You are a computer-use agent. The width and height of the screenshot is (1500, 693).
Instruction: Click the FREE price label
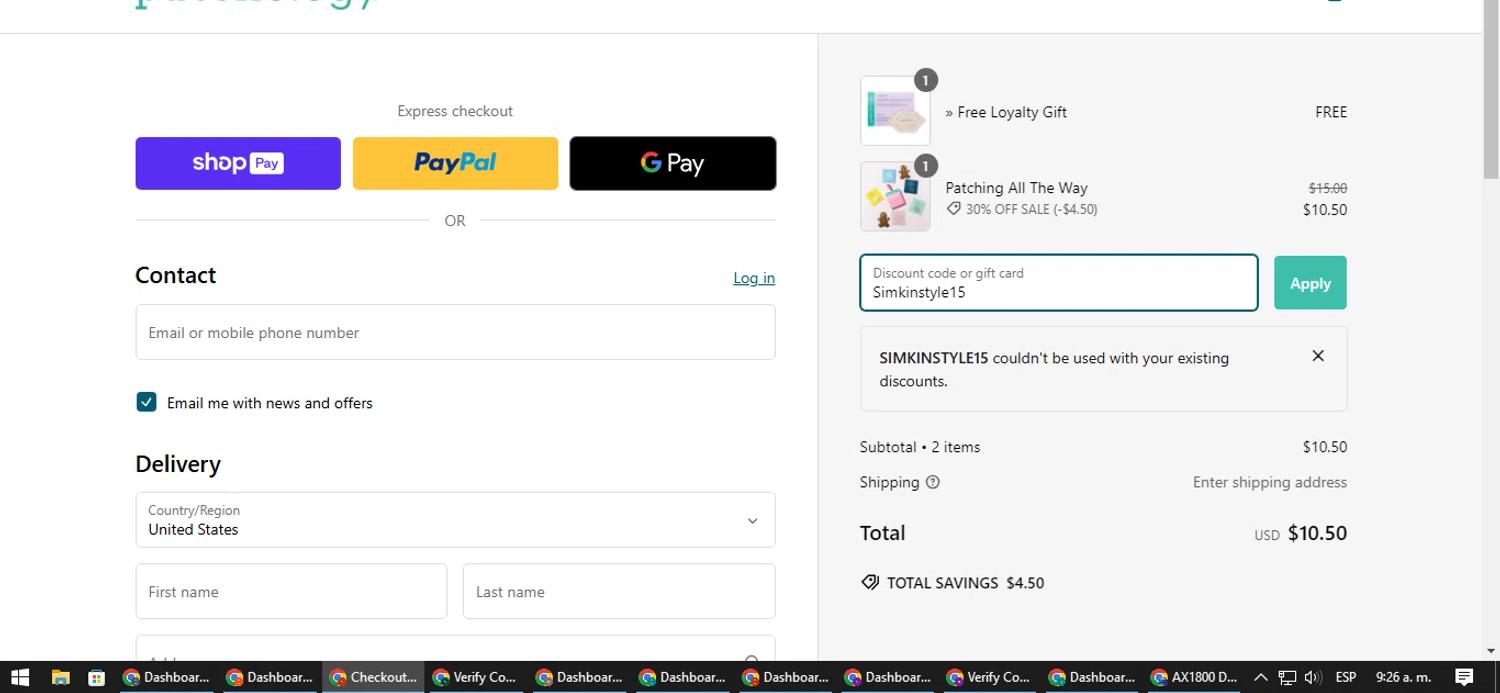point(1331,112)
